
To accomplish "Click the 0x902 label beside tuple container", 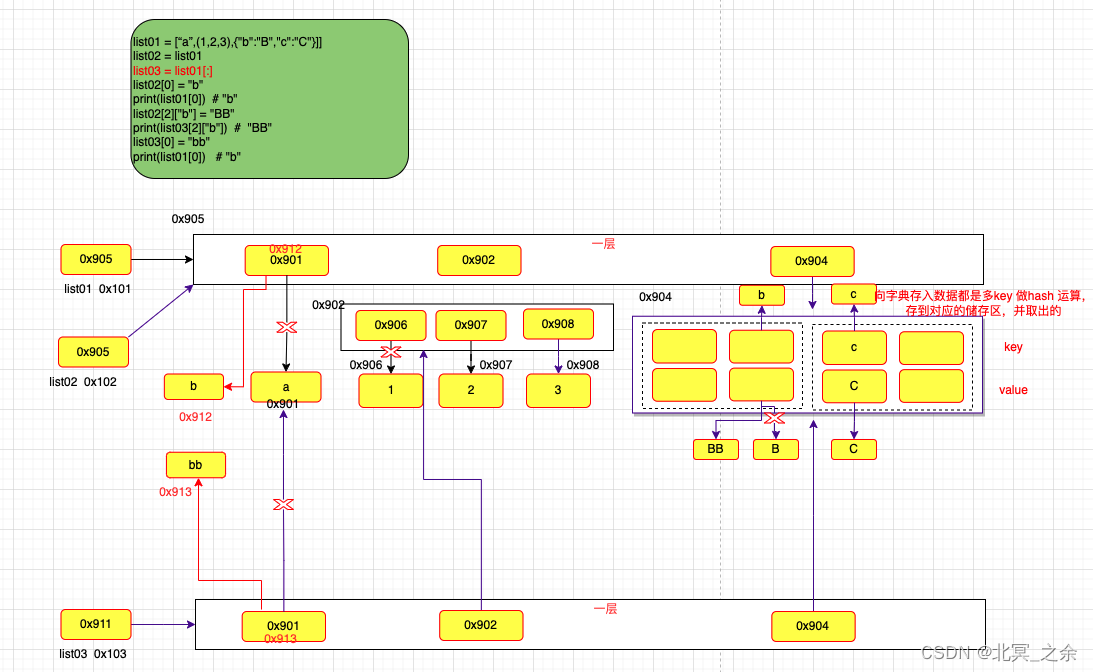I will [x=328, y=305].
